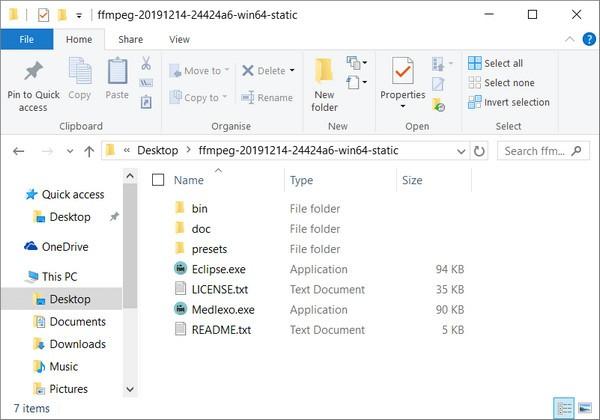This screenshot has width=600, height=420.
Task: Open the recent locations dropdown arrow
Action: [x=70, y=151]
